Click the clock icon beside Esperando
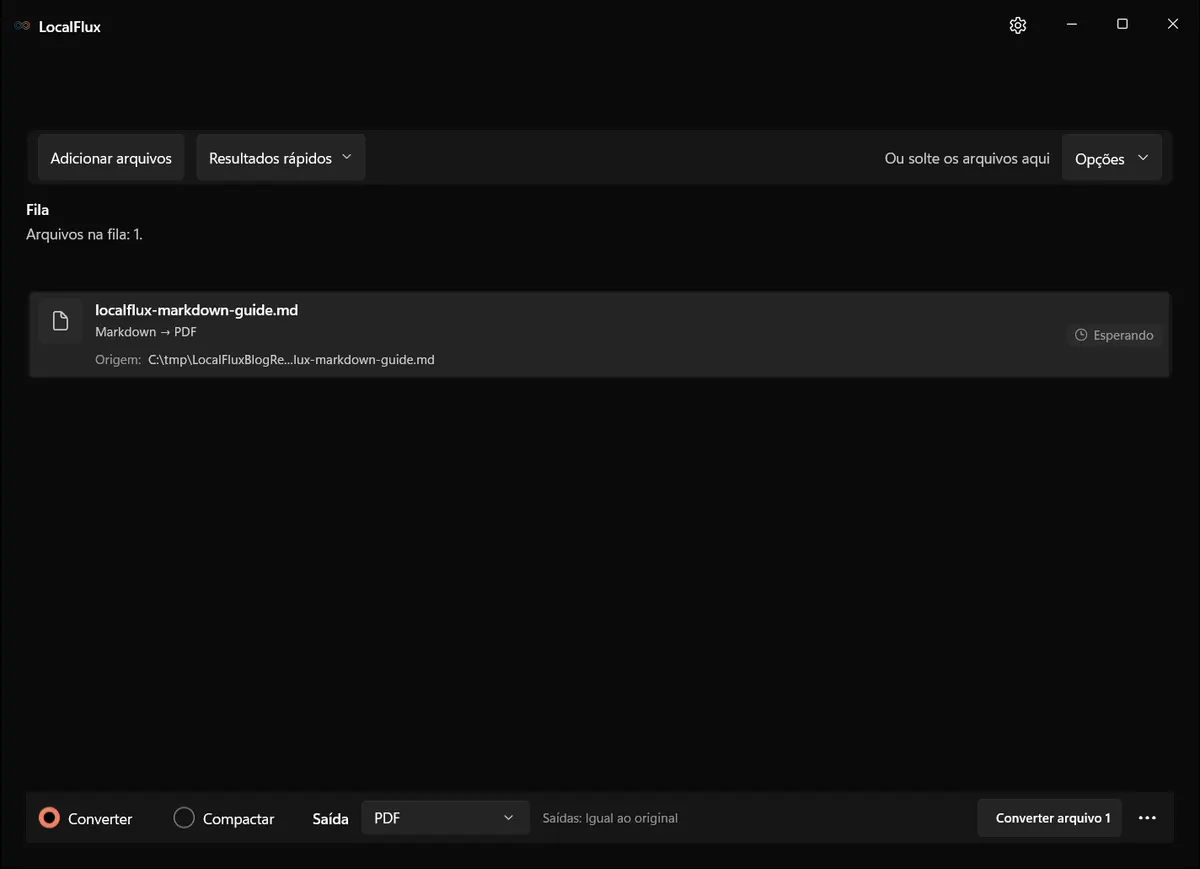This screenshot has height=869, width=1200. point(1081,335)
